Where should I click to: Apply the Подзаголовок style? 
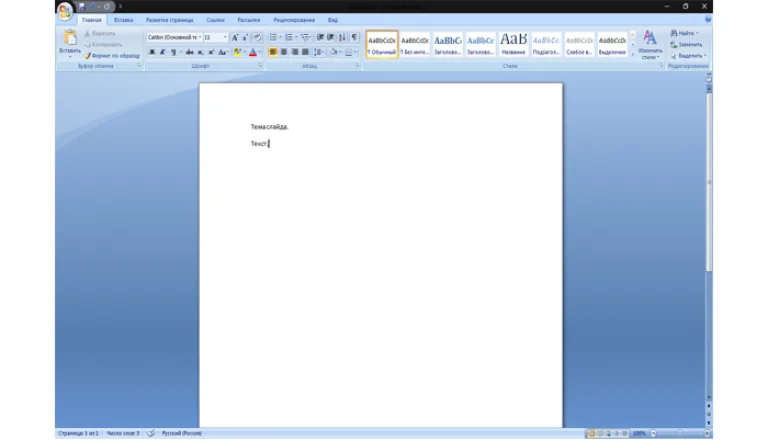(546, 45)
